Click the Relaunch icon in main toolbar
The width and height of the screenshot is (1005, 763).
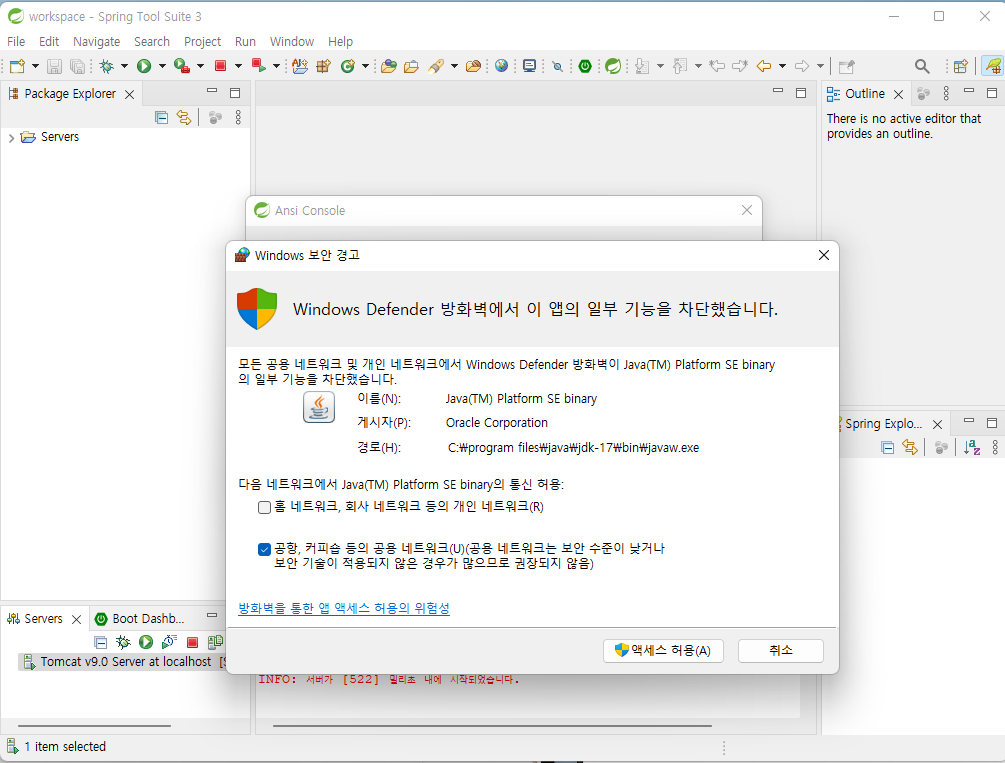(x=258, y=65)
